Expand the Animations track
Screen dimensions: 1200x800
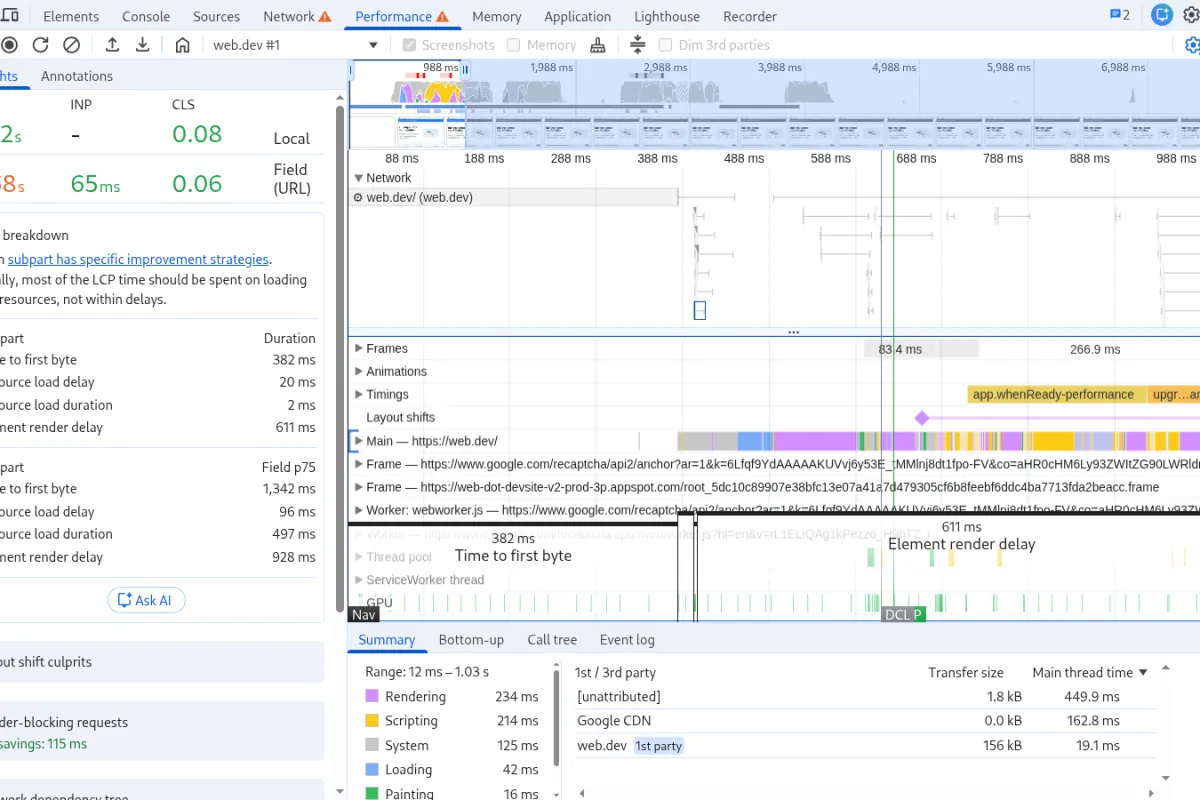pyautogui.click(x=359, y=371)
